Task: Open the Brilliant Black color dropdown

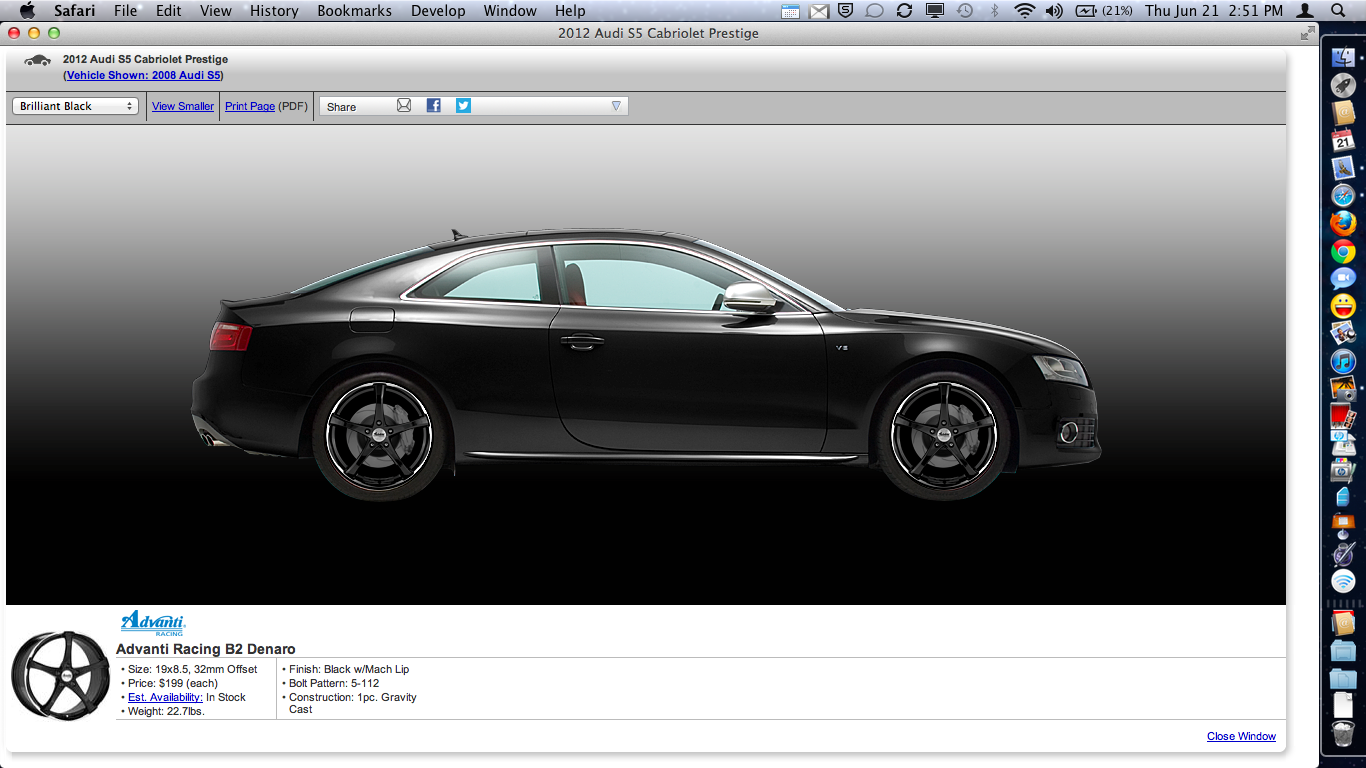Action: click(75, 106)
